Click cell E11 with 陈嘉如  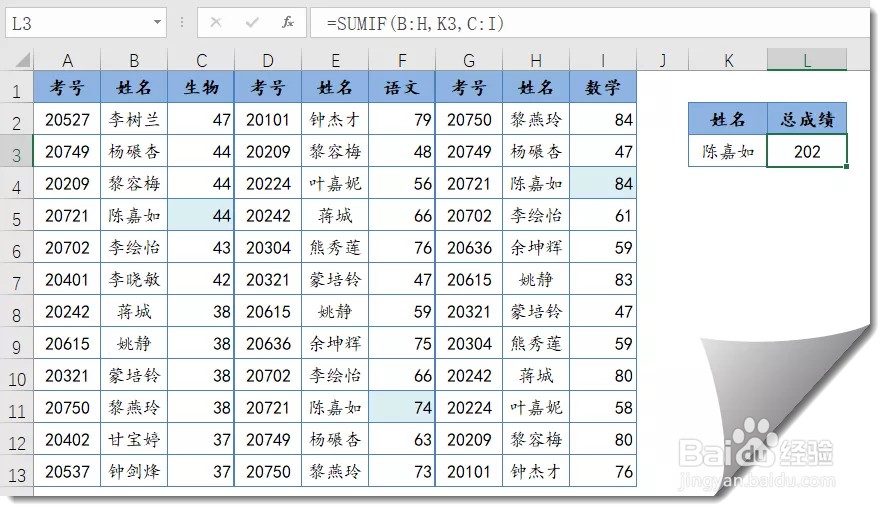coord(335,407)
